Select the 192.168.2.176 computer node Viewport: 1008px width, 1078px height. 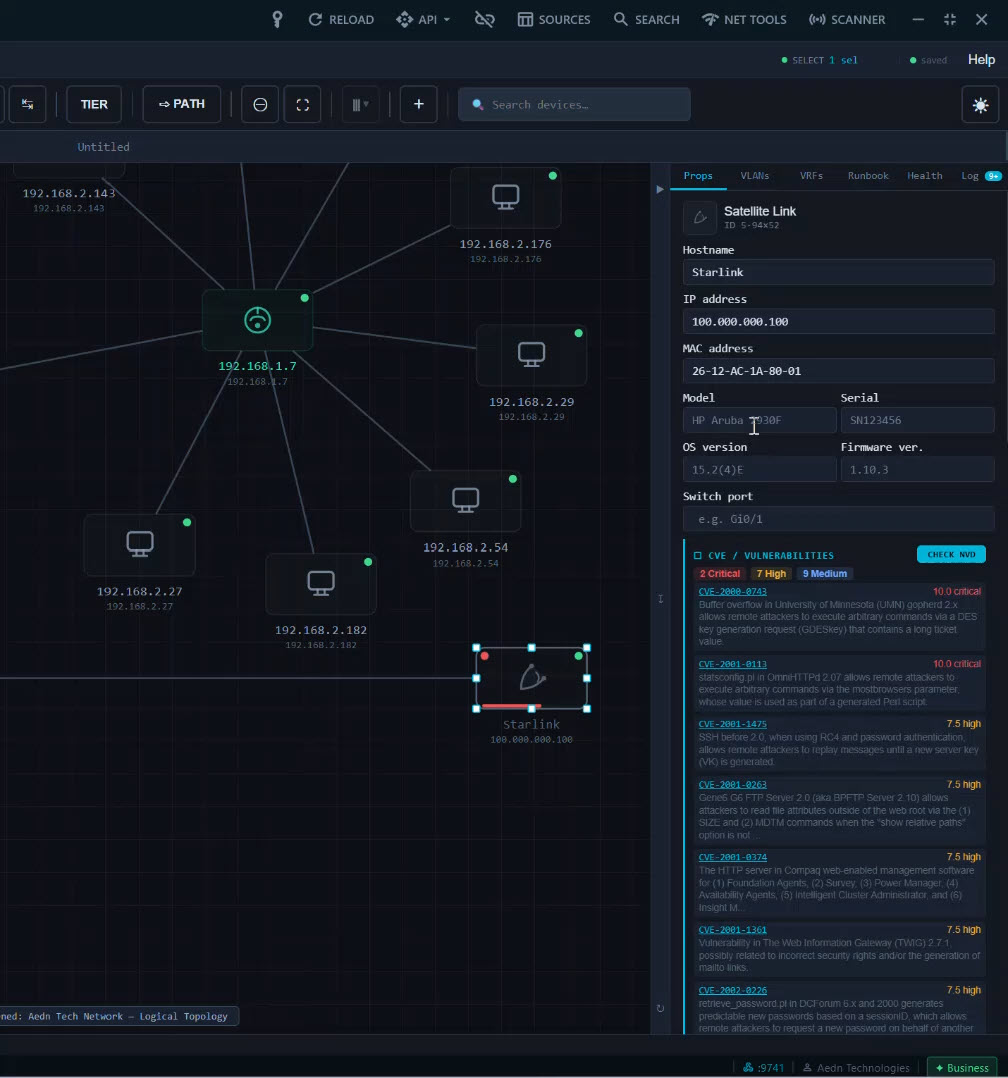coord(505,197)
